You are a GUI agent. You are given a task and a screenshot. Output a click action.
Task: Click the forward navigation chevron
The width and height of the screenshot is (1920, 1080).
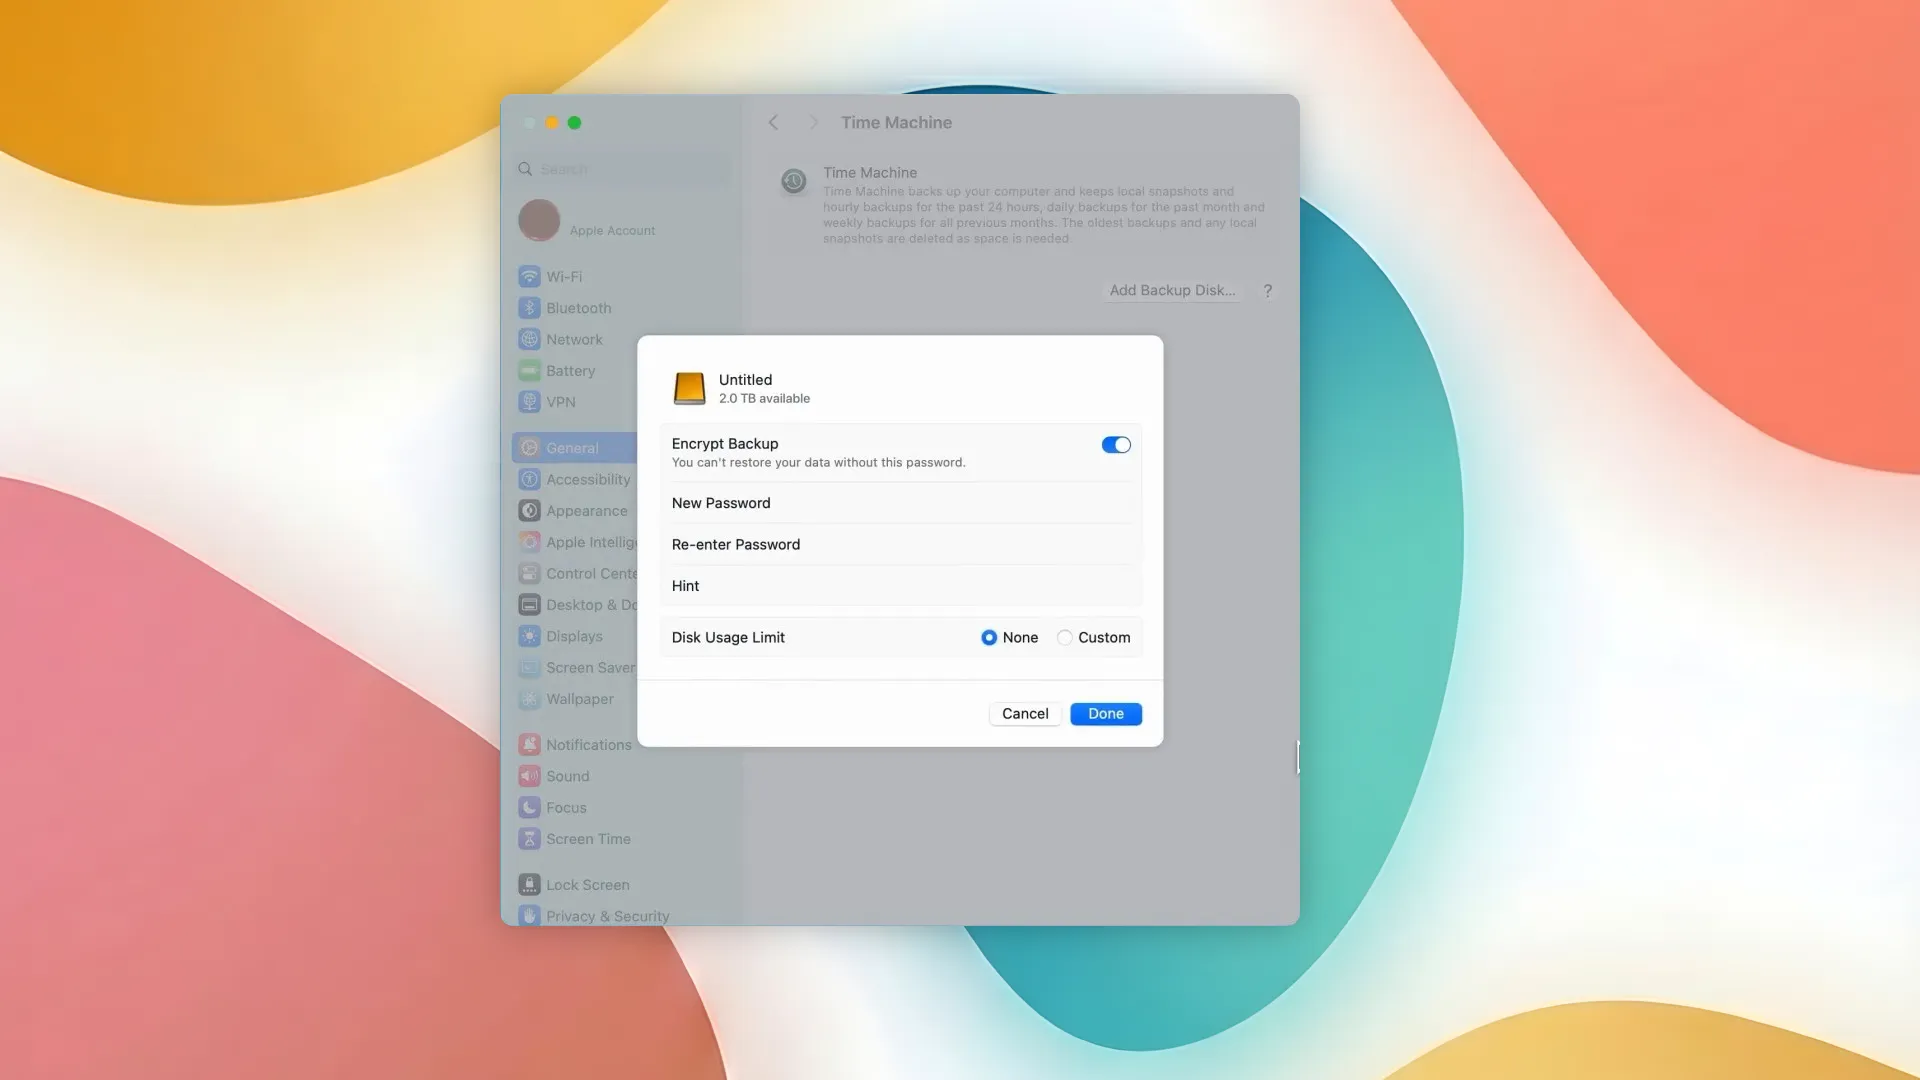[x=815, y=122]
